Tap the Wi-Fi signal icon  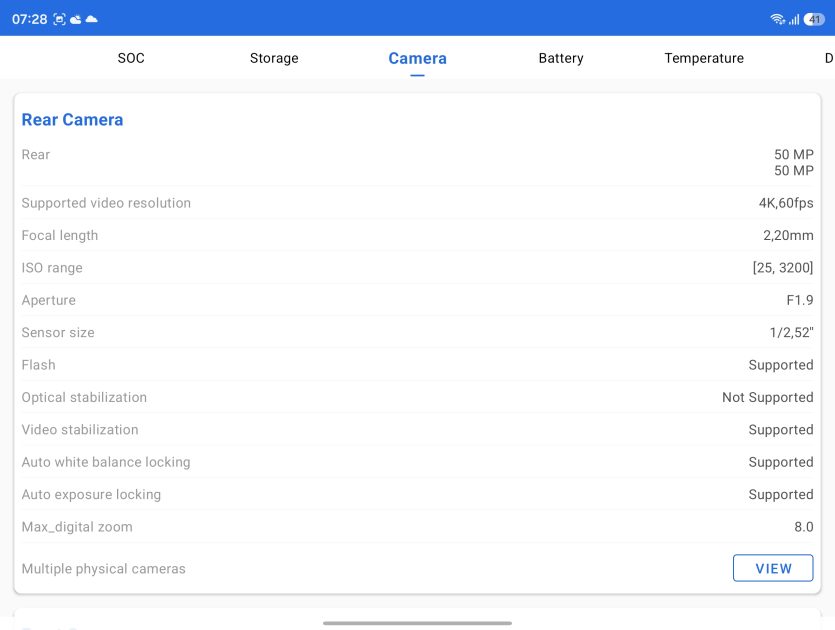tap(777, 20)
